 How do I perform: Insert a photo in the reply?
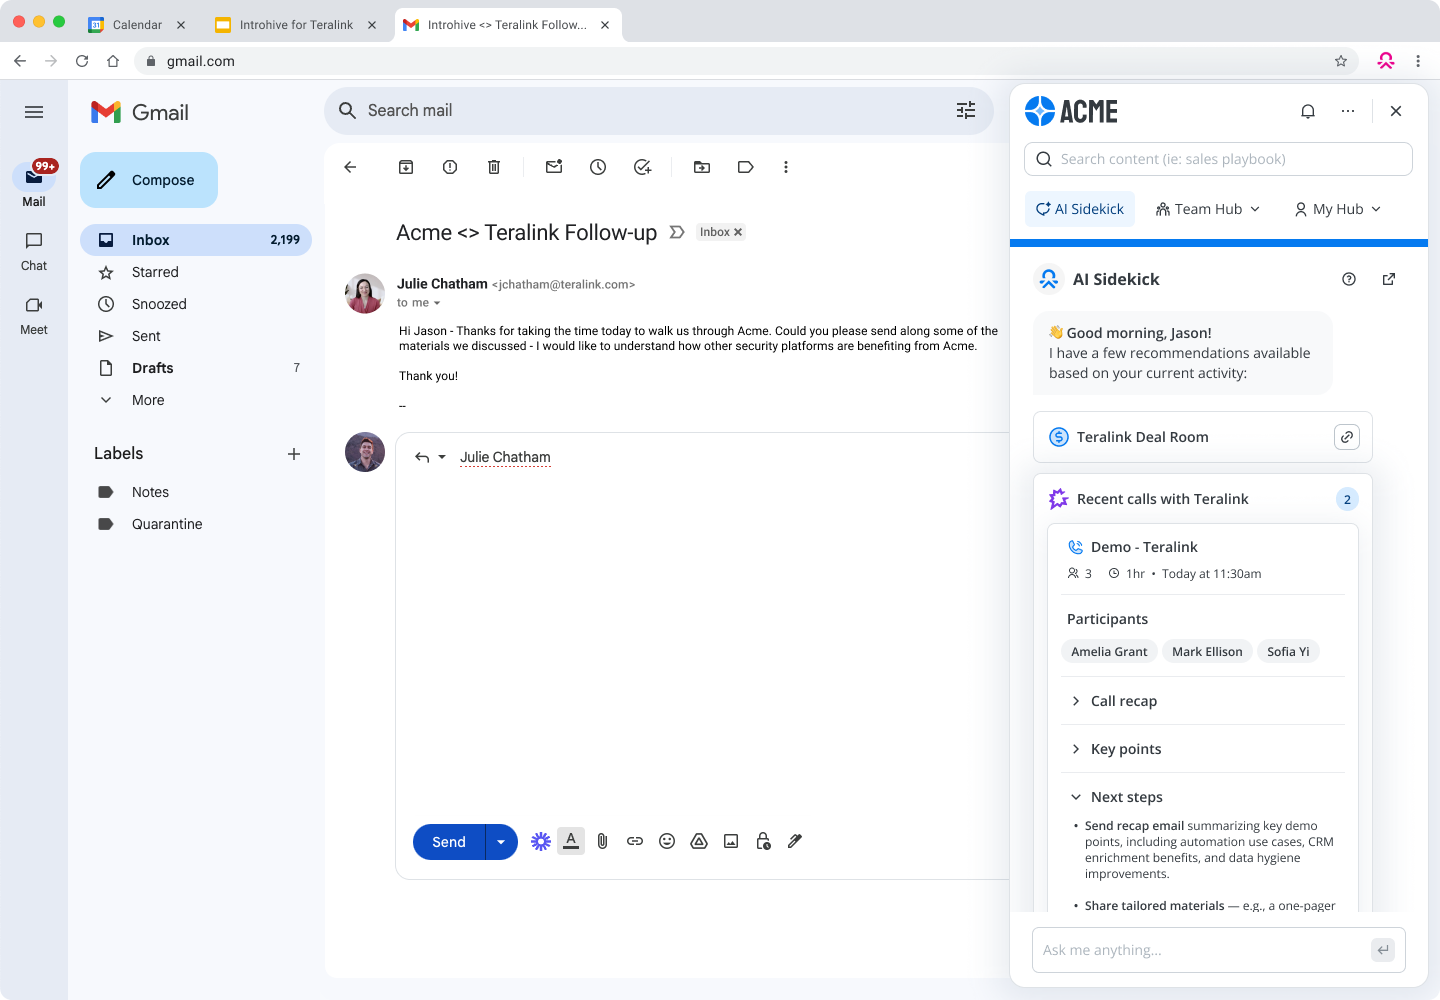click(x=731, y=842)
